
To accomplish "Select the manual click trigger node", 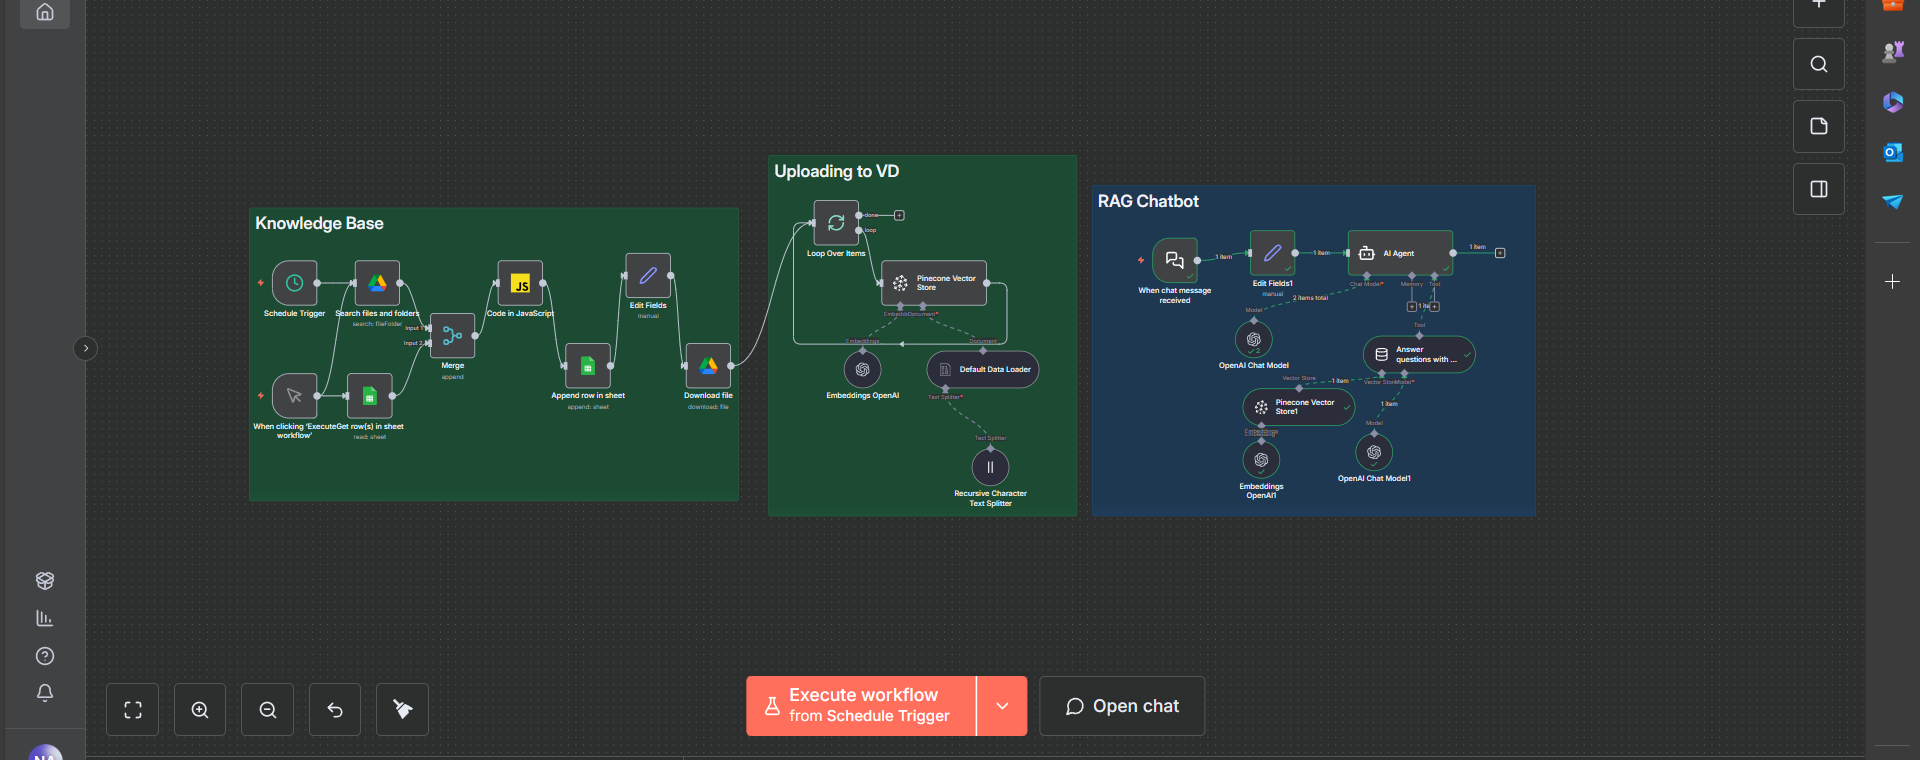I will (x=295, y=396).
